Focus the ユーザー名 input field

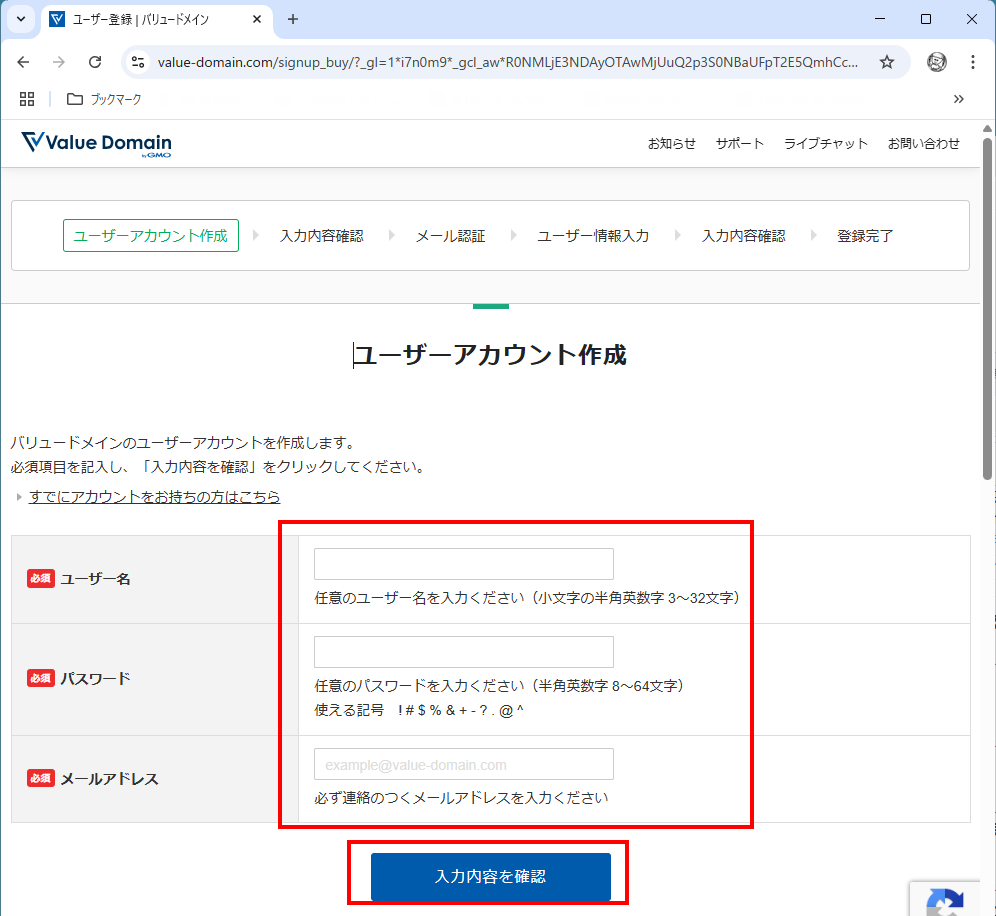[x=463, y=564]
